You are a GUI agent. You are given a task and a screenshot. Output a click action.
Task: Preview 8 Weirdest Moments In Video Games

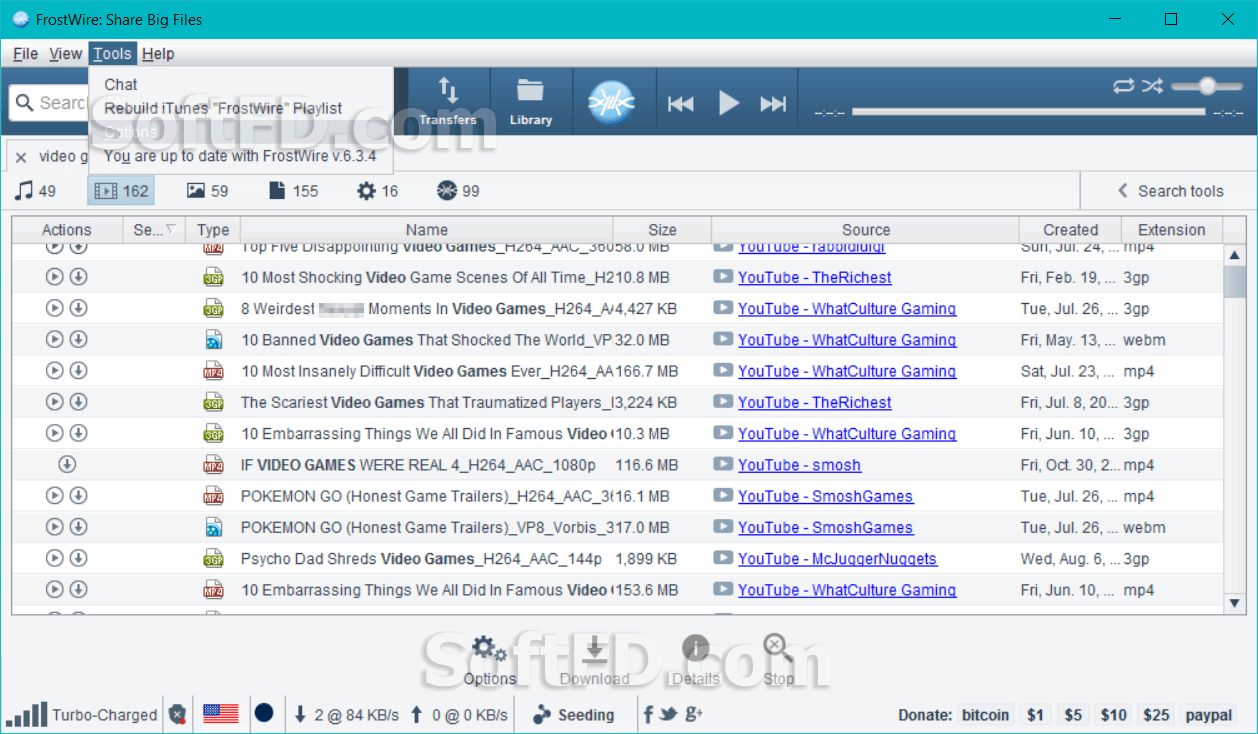click(x=55, y=309)
